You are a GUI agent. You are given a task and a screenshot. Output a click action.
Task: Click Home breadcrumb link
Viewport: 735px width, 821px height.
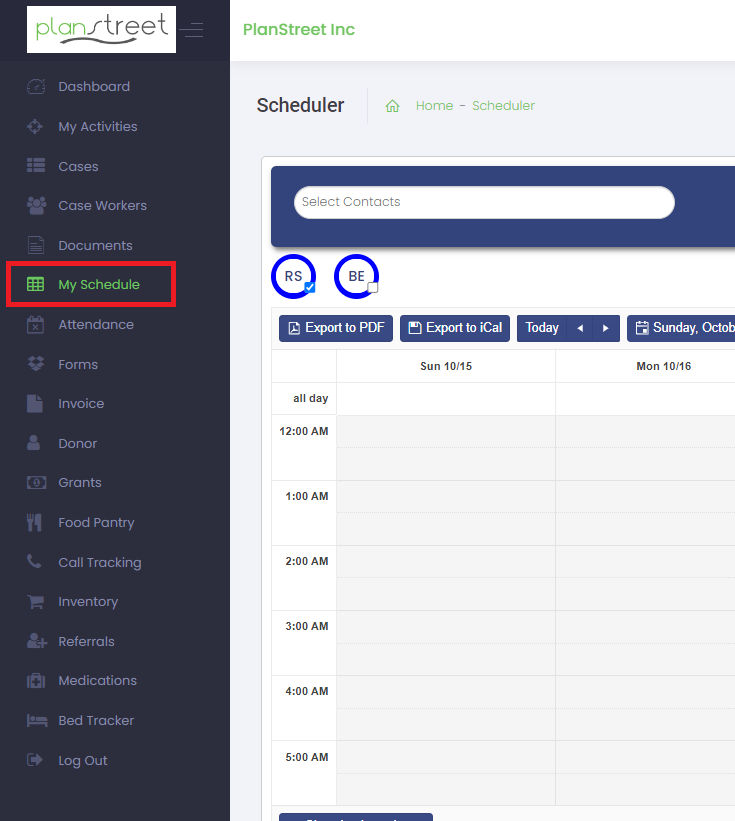click(x=435, y=106)
